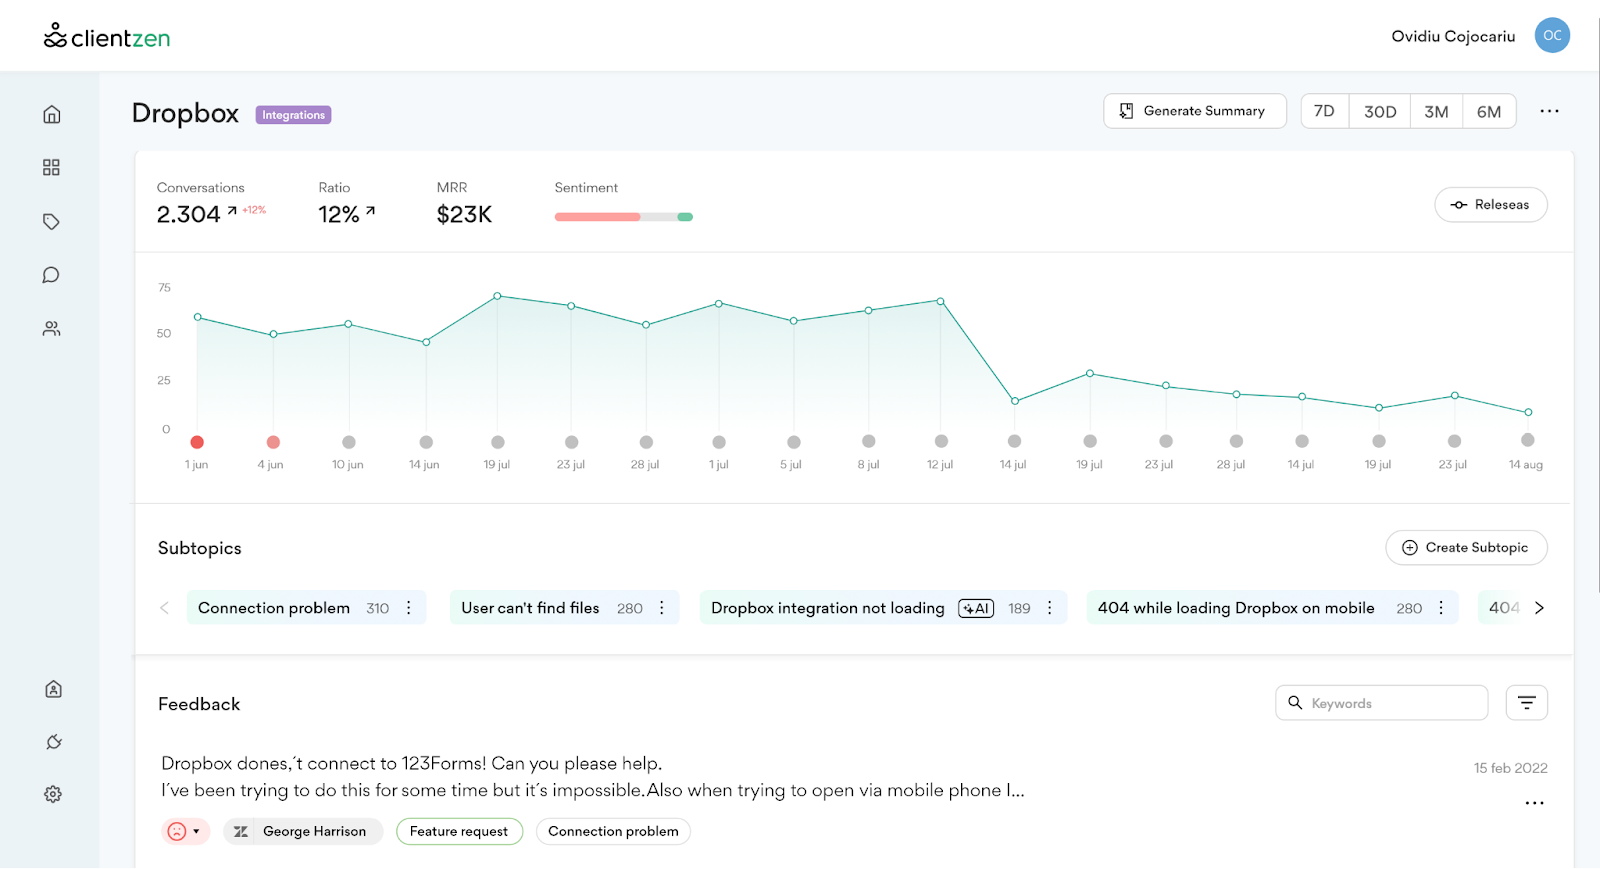Select User can't find files subtopic
This screenshot has width=1600, height=869.
click(564, 608)
